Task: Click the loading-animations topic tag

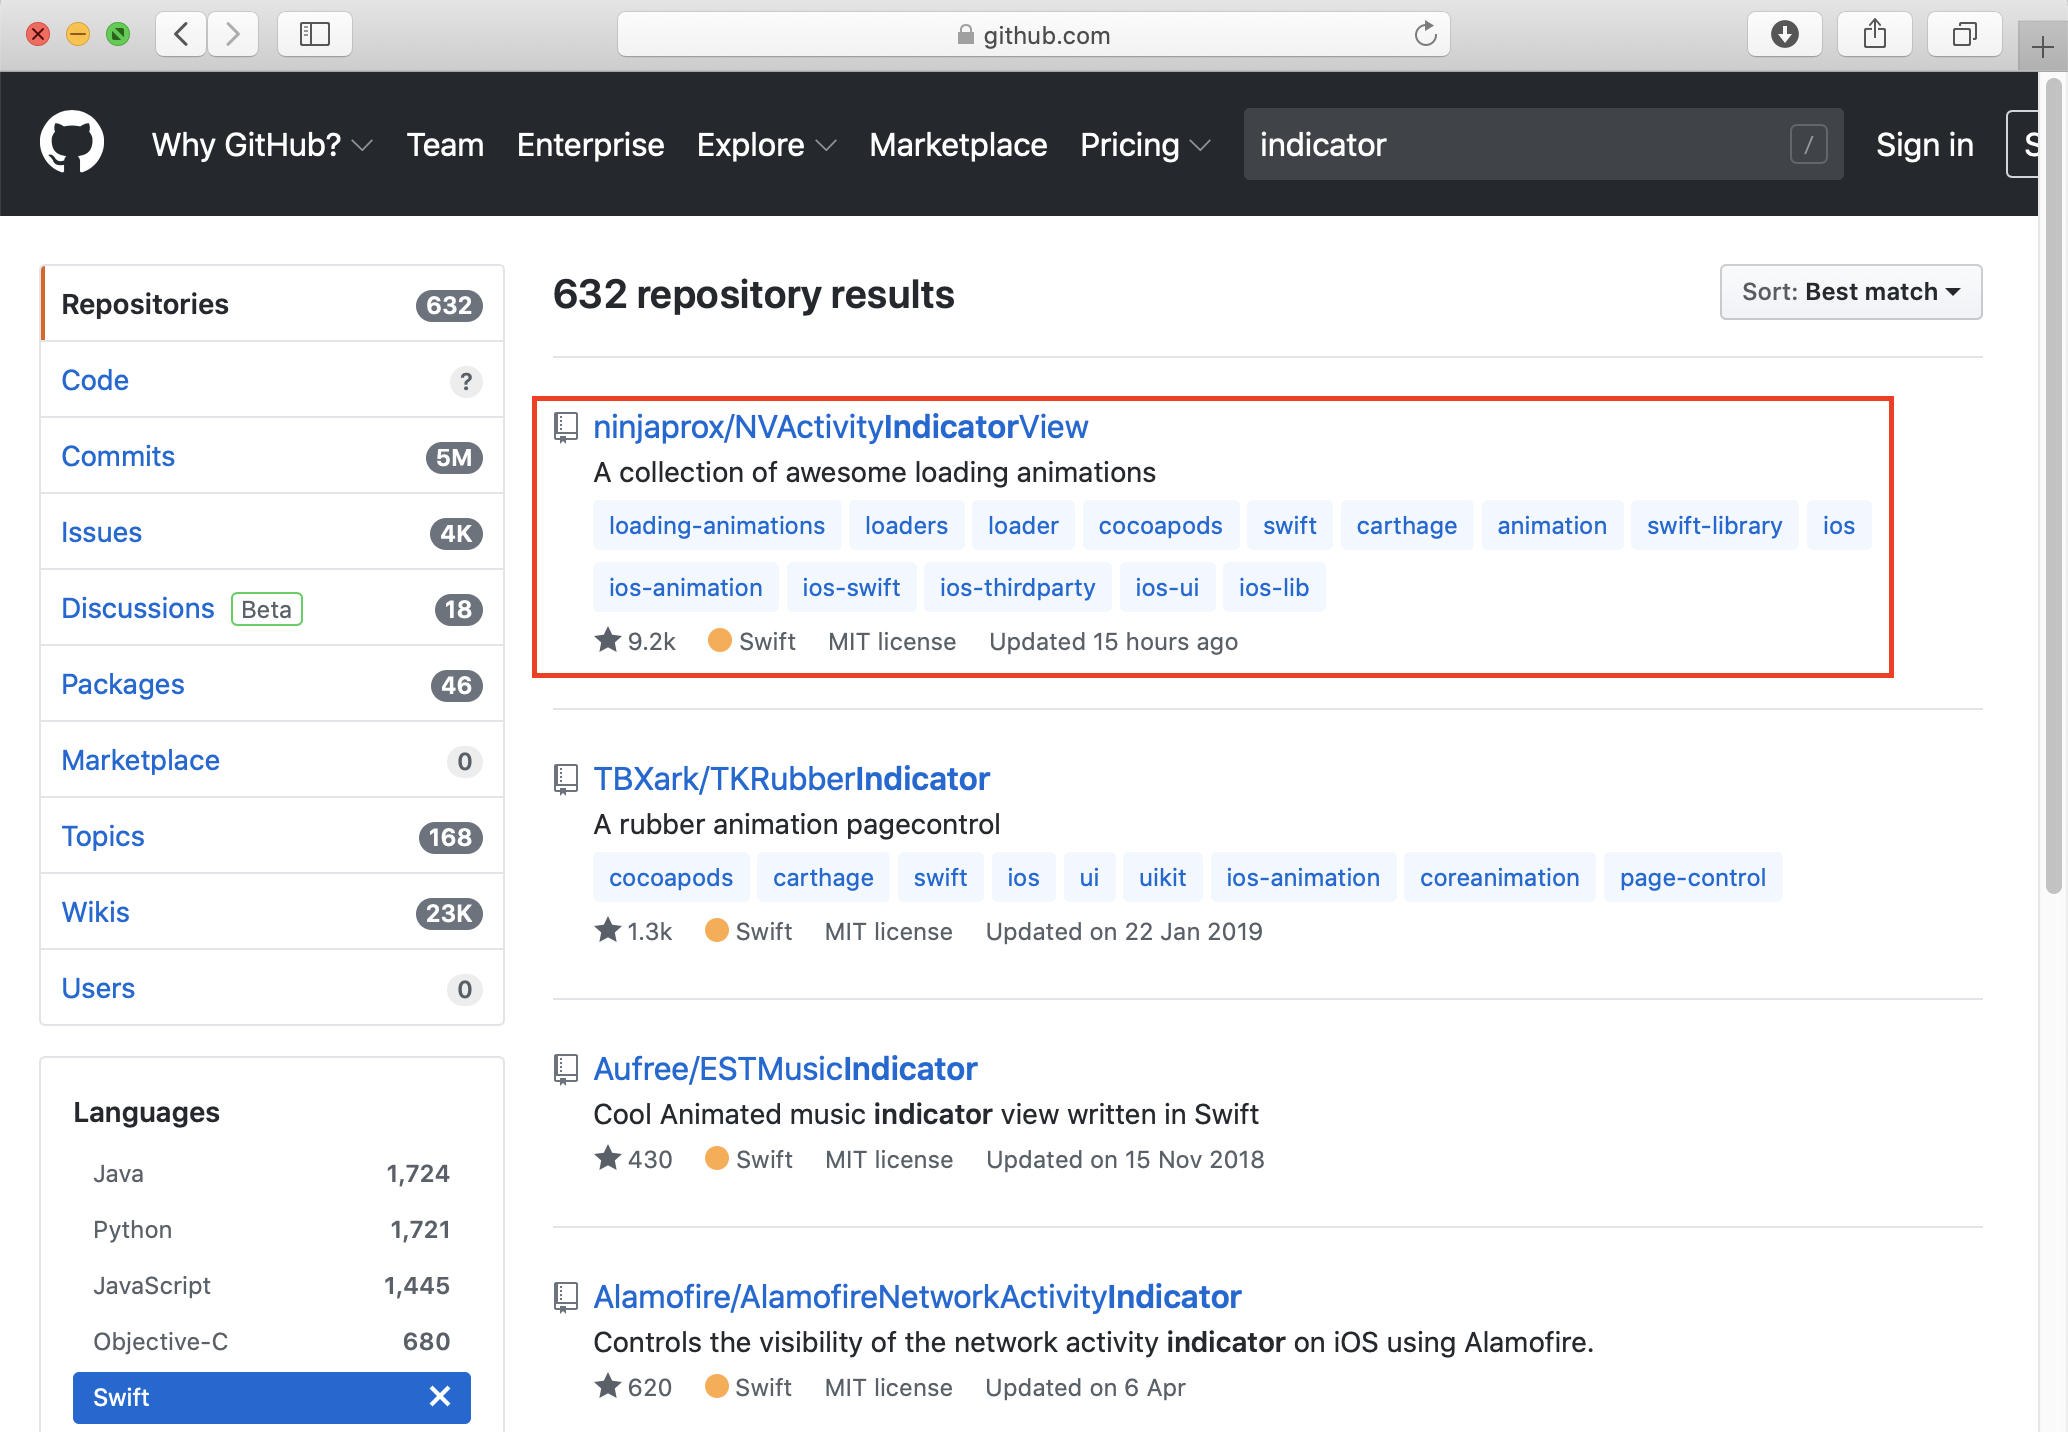Action: point(716,526)
